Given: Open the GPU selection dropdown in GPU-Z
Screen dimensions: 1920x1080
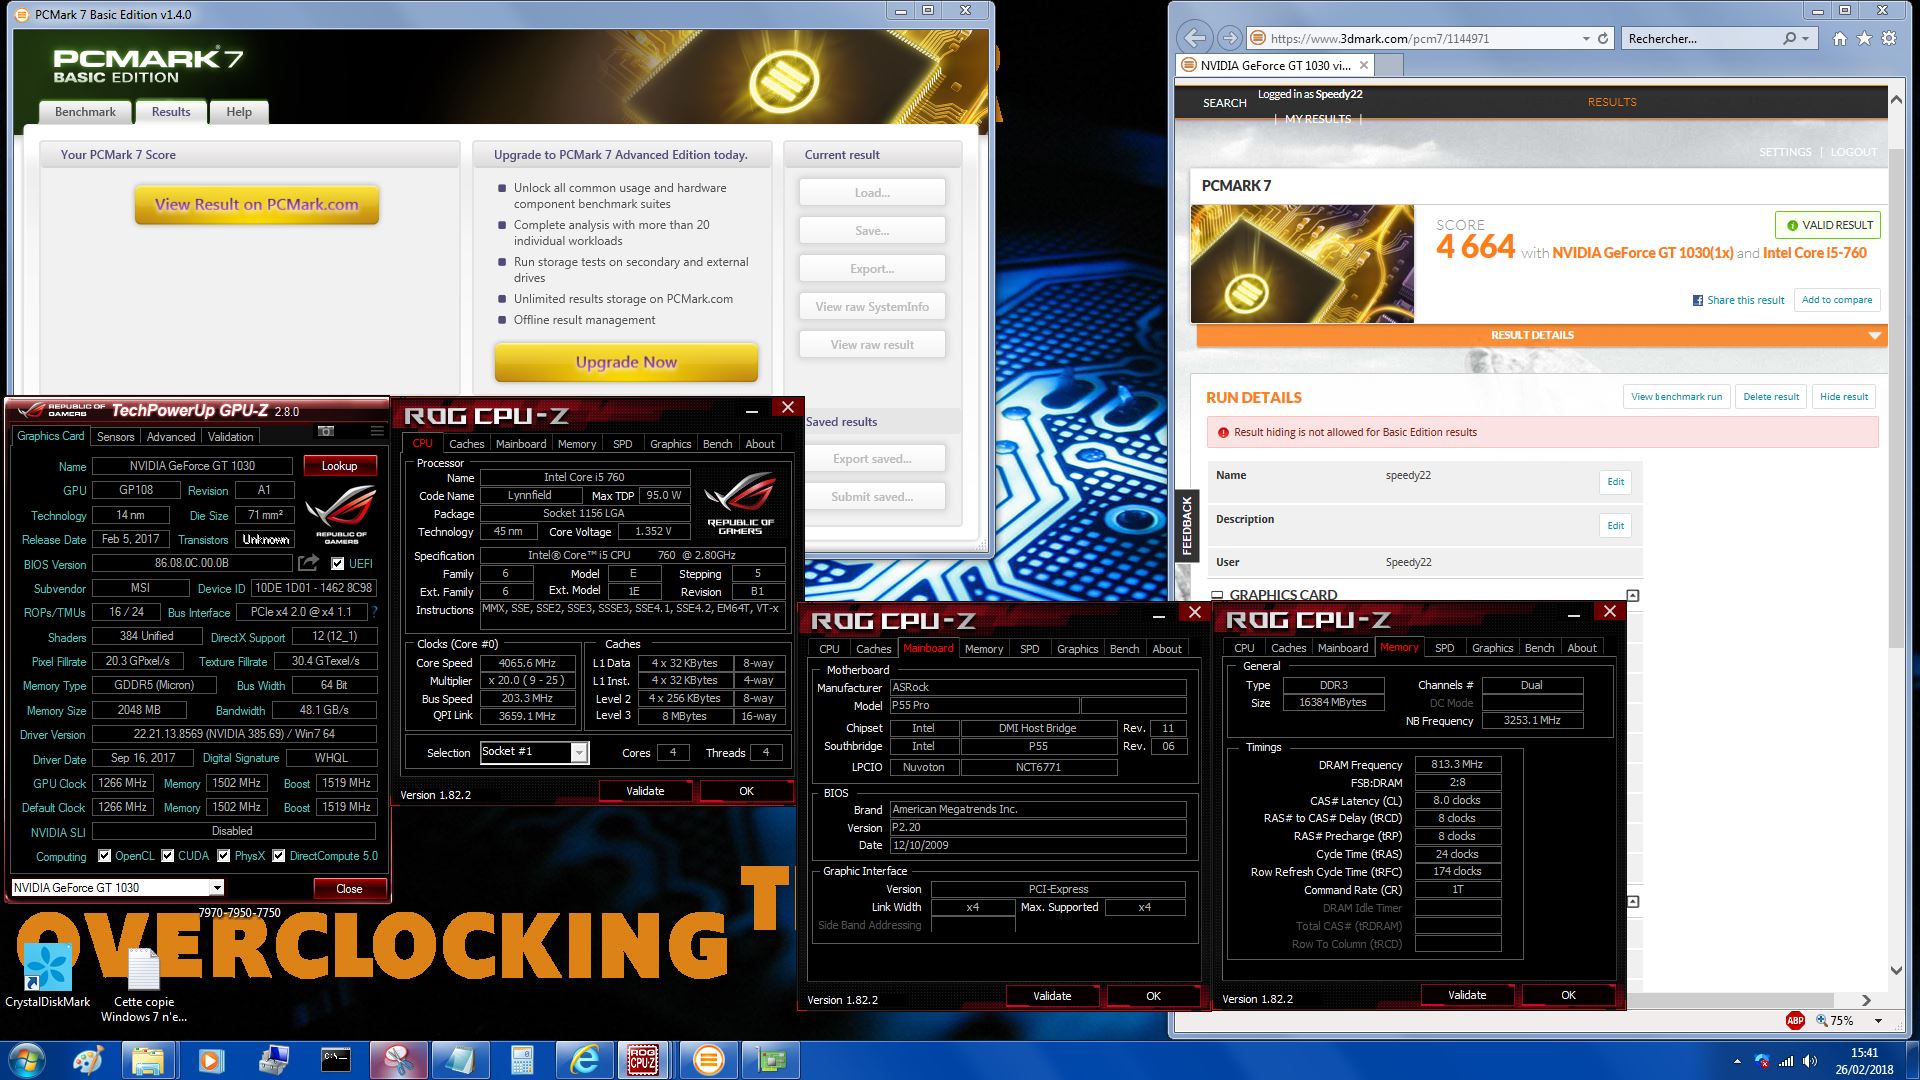Looking at the screenshot, I should tap(216, 888).
